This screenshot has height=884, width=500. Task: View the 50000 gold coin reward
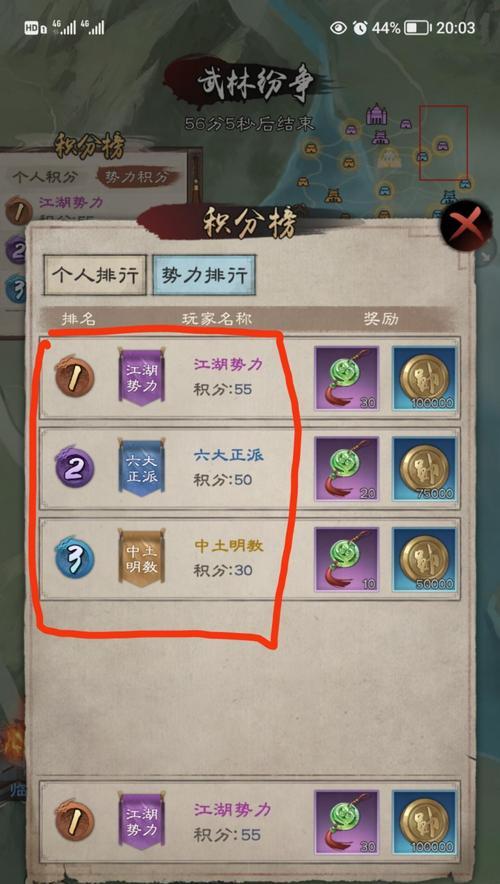424,559
